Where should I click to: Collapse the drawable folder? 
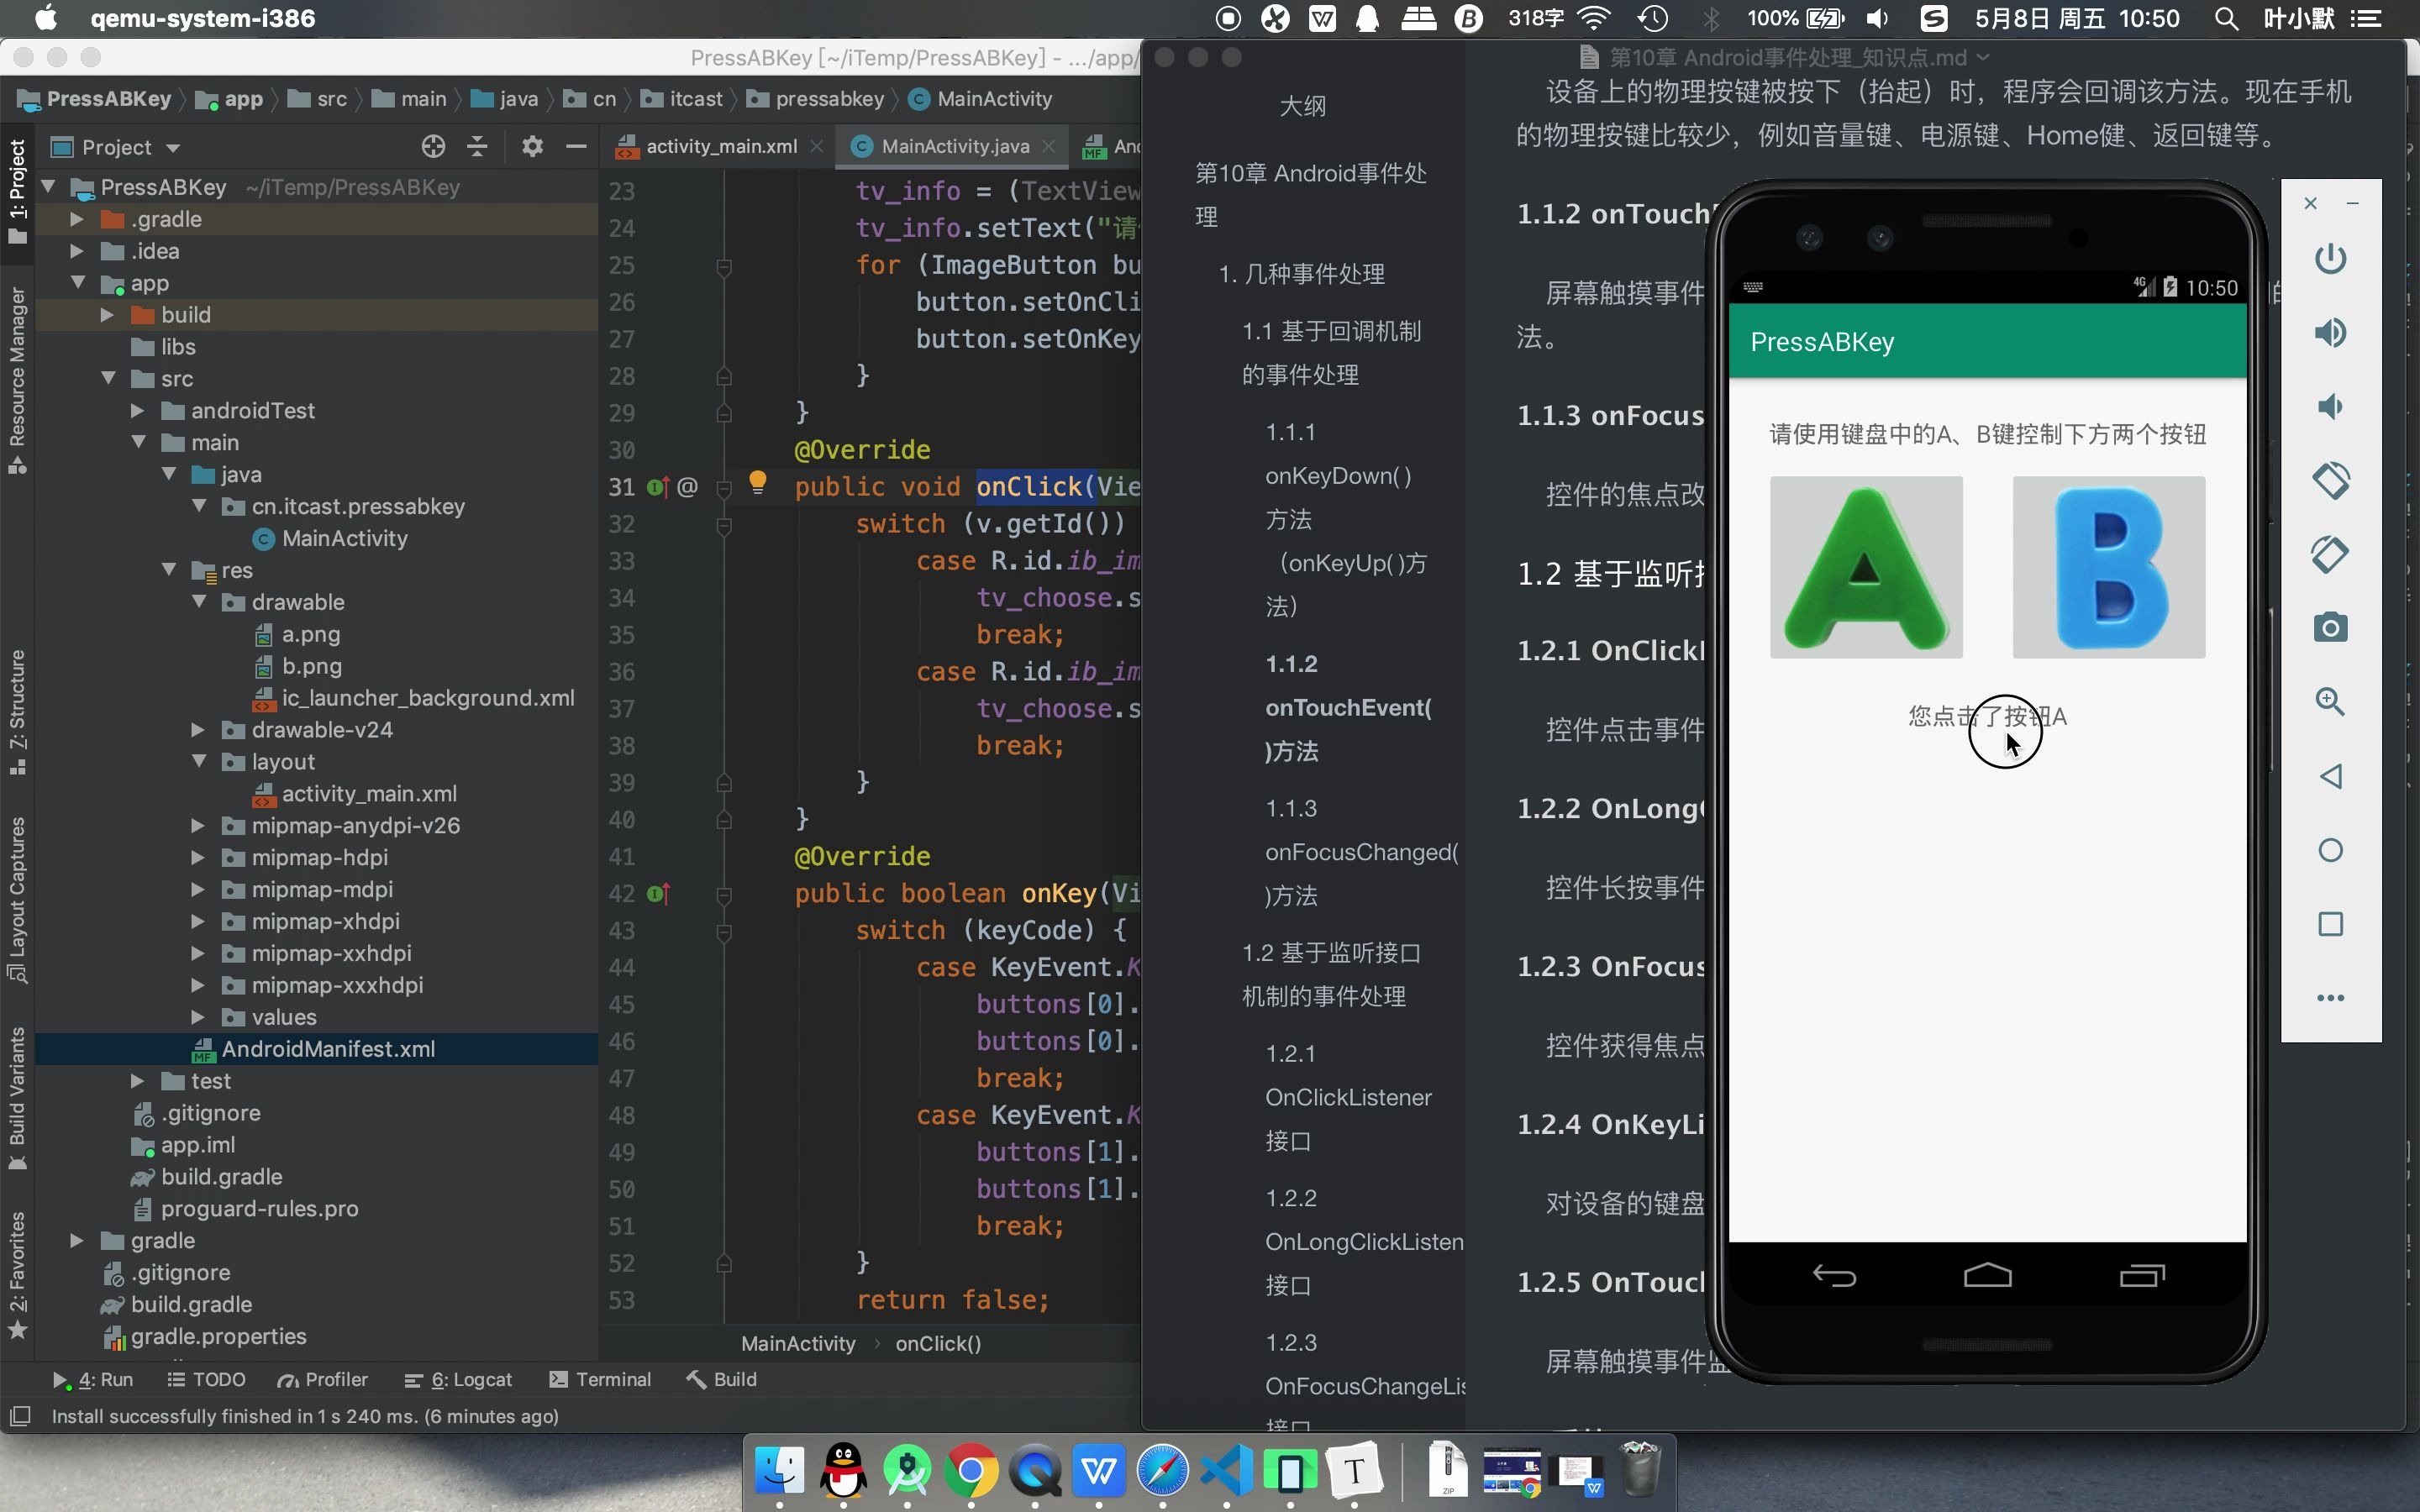tap(199, 602)
